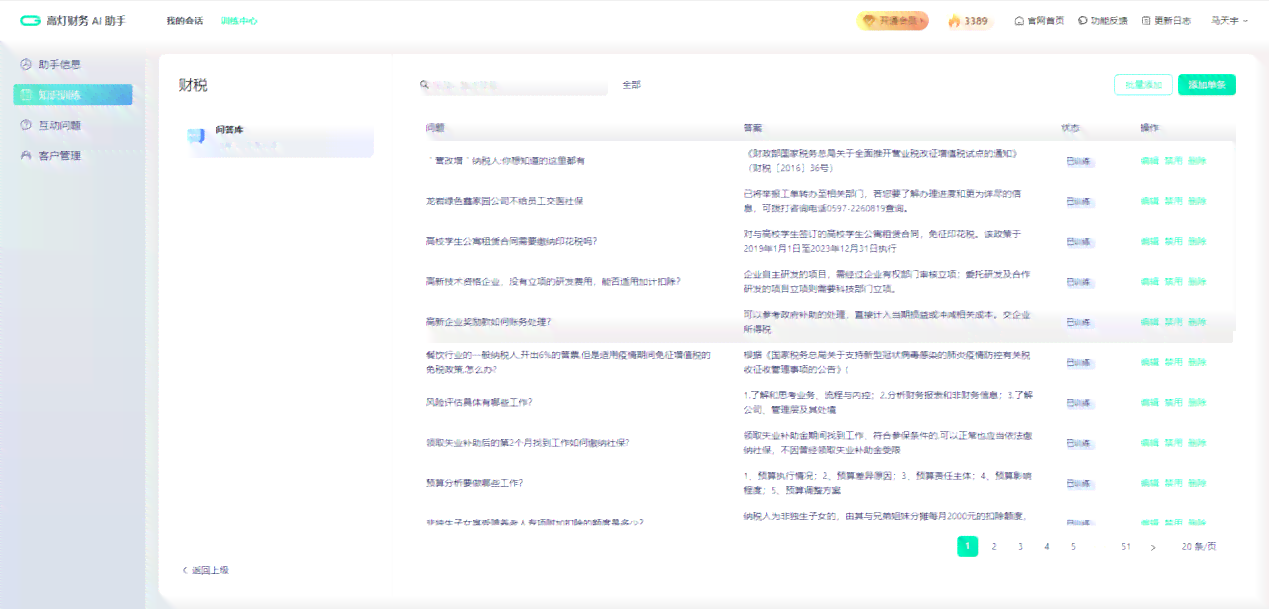Click the 高灯财务 AI 助手 logo icon

(30, 21)
